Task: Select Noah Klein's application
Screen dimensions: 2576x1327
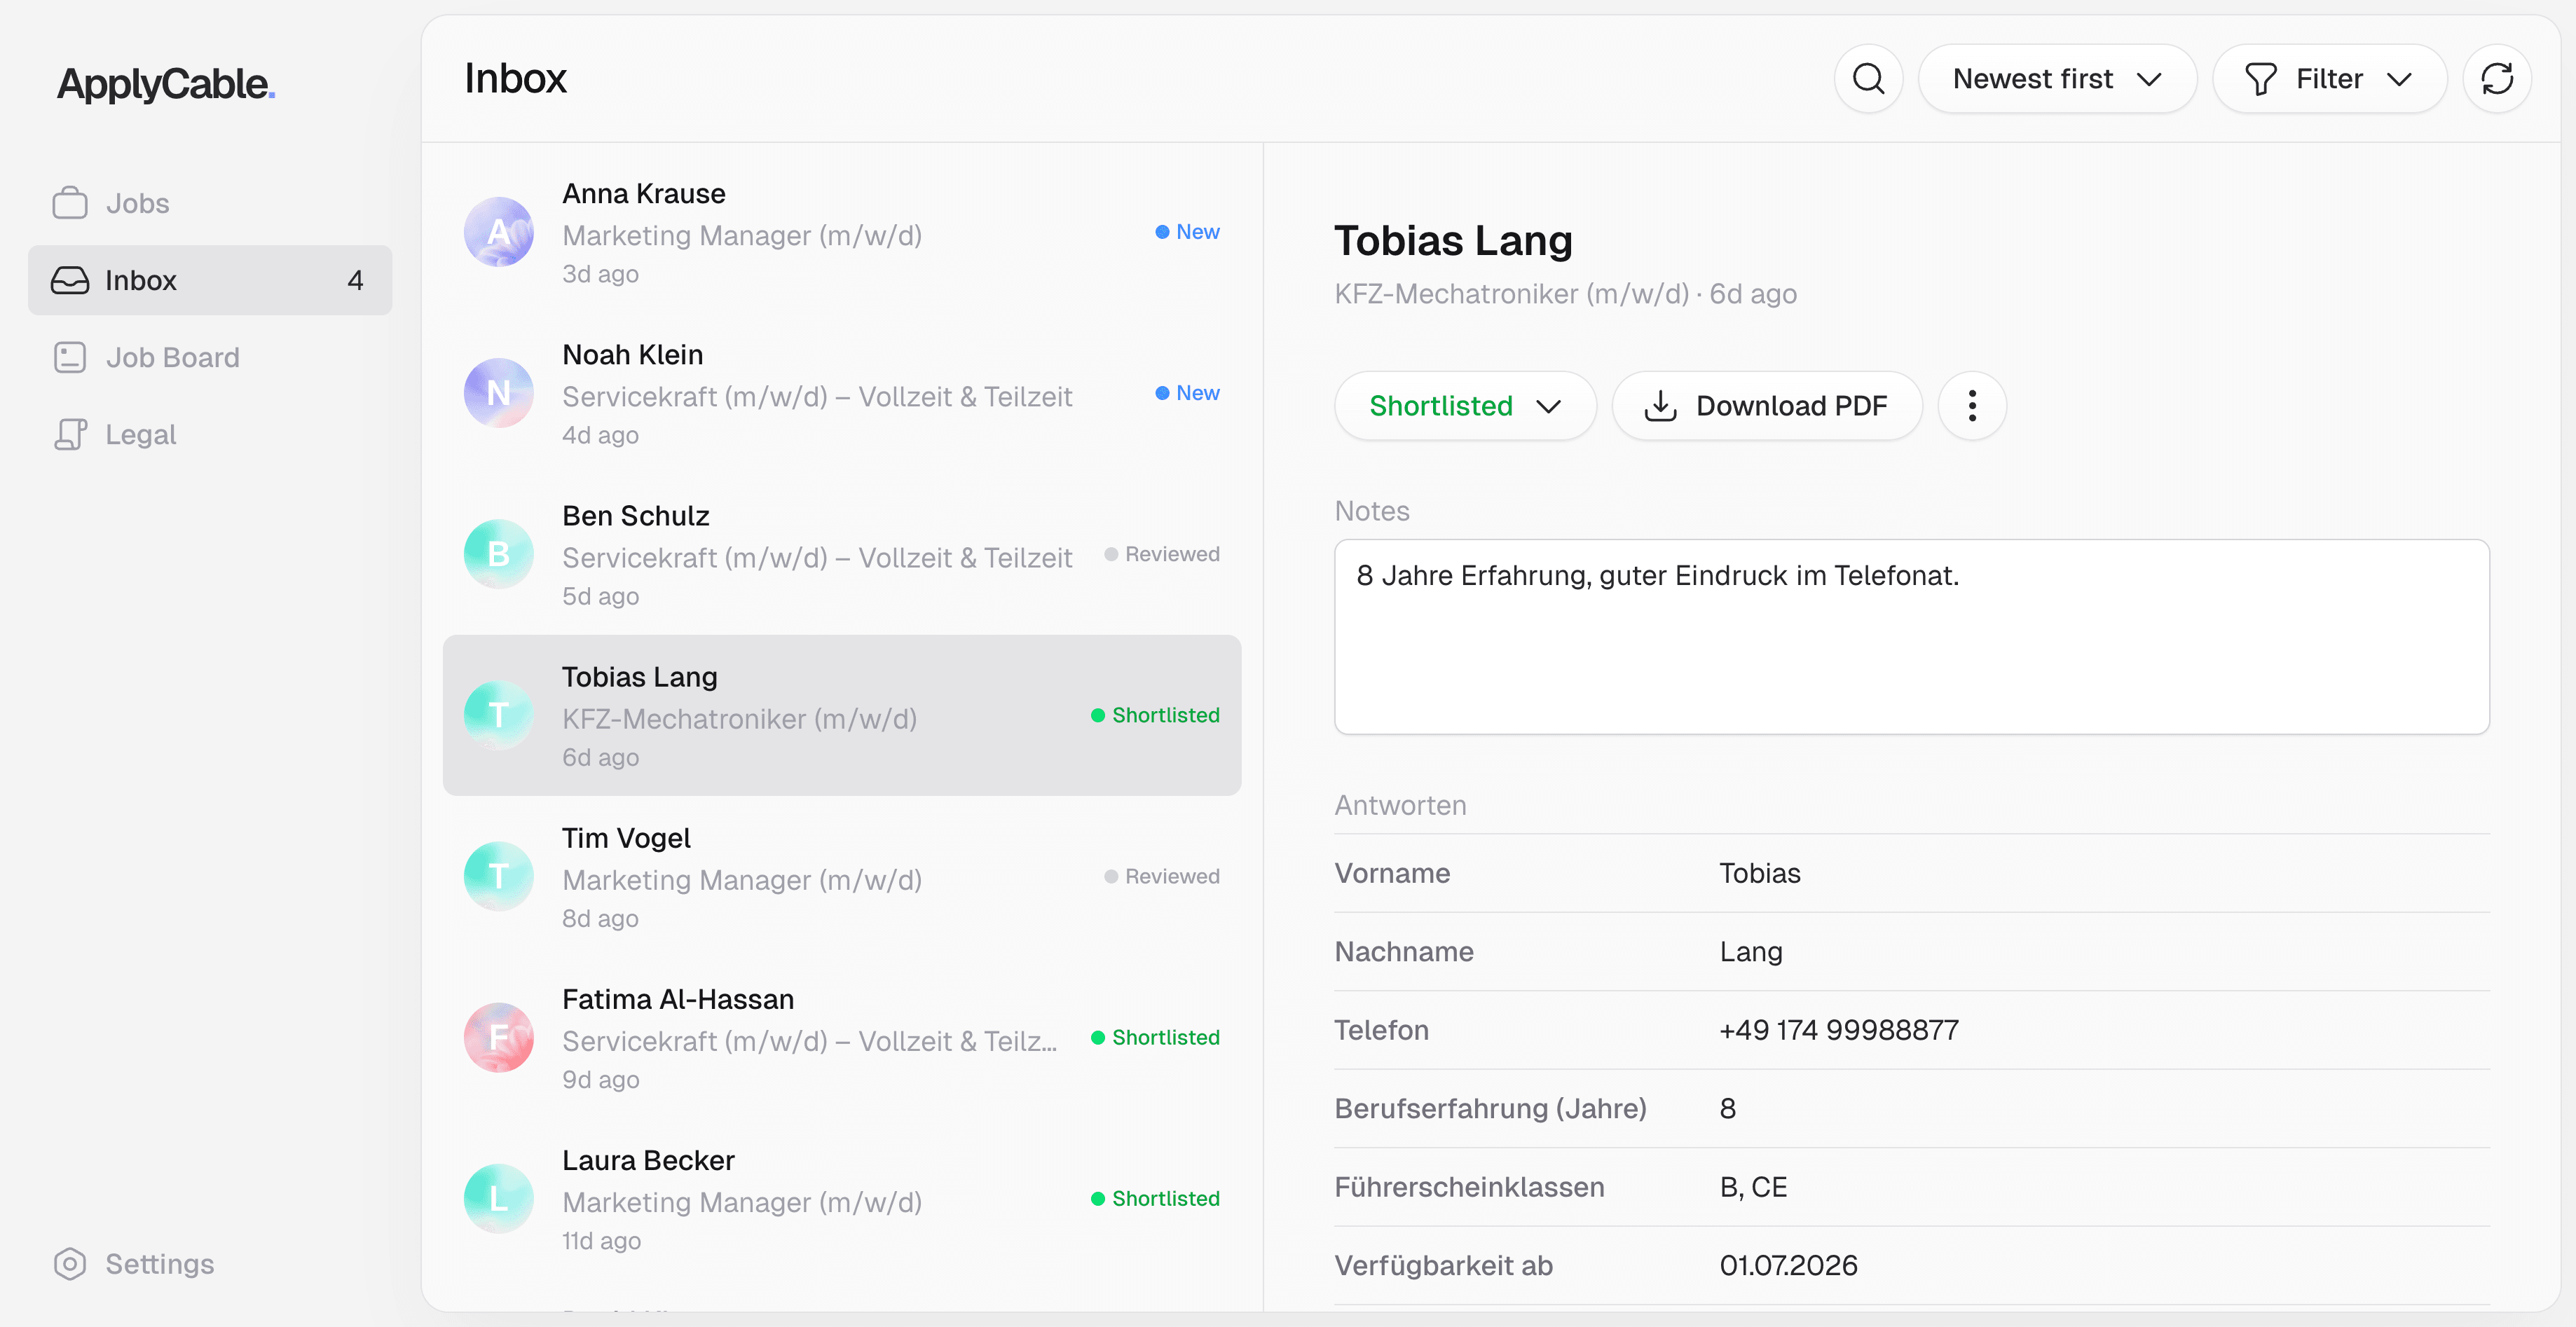Action: click(842, 393)
